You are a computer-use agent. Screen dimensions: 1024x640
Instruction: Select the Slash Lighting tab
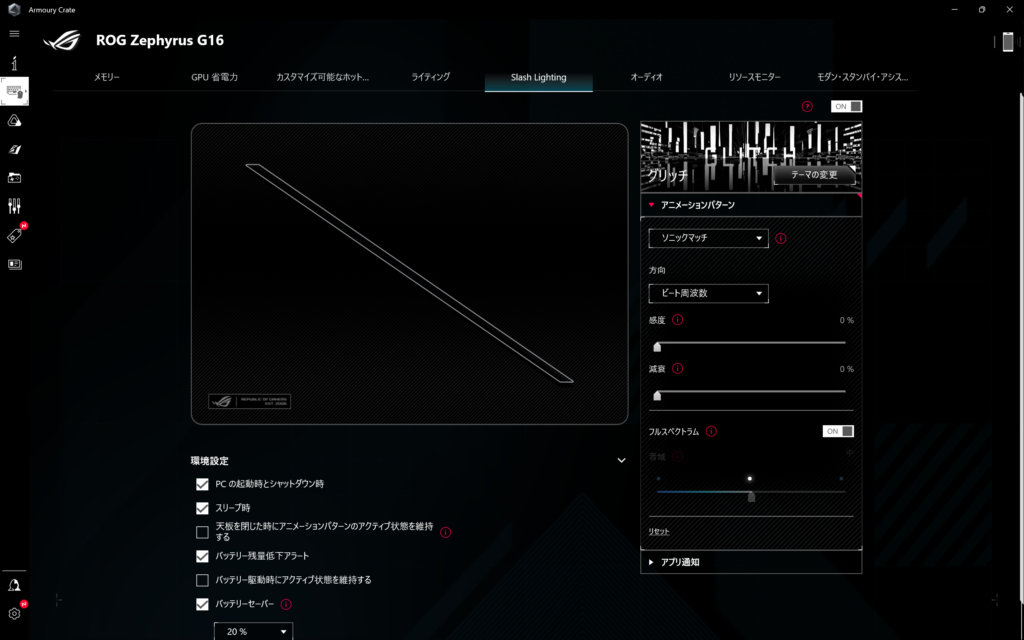tap(539, 77)
